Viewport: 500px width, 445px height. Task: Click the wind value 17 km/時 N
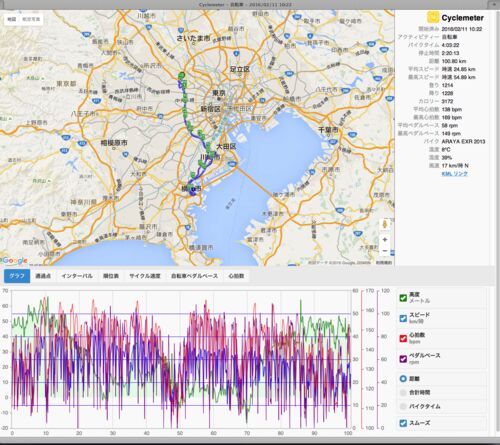pos(455,165)
